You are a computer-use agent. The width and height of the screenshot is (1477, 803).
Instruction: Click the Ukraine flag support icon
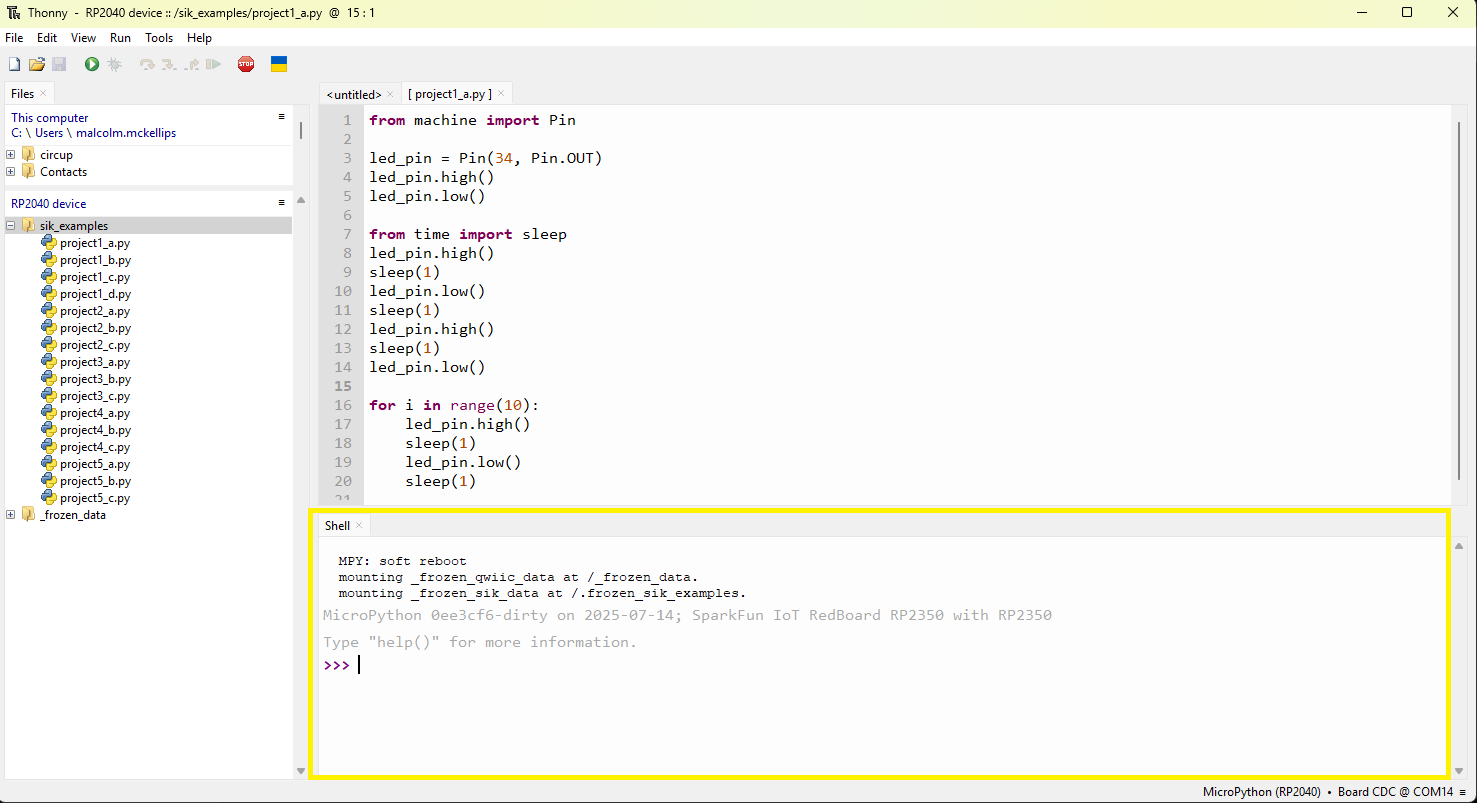coord(279,64)
